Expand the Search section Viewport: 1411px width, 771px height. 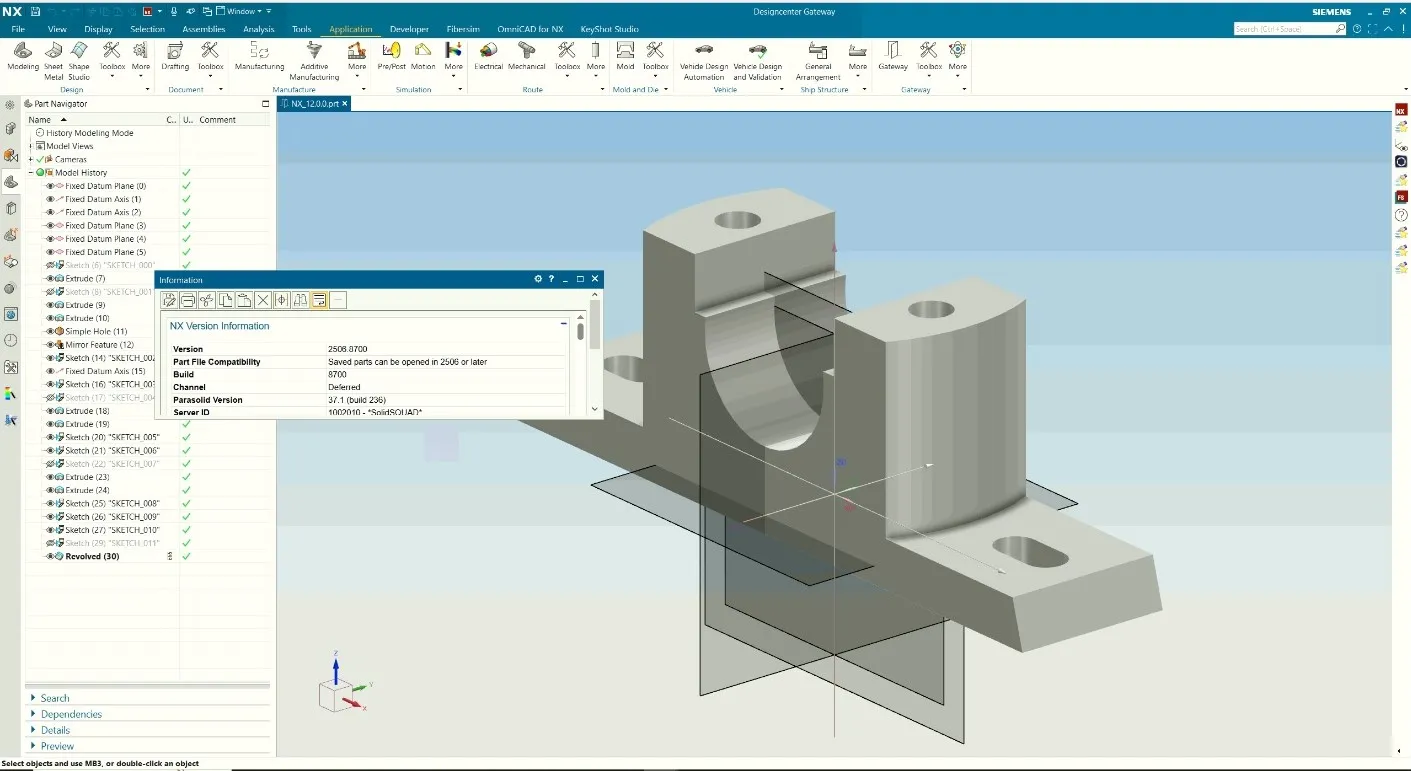point(34,698)
